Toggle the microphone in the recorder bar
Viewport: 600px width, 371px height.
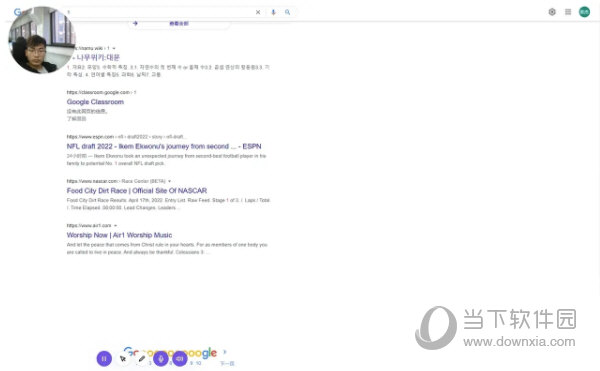point(161,359)
